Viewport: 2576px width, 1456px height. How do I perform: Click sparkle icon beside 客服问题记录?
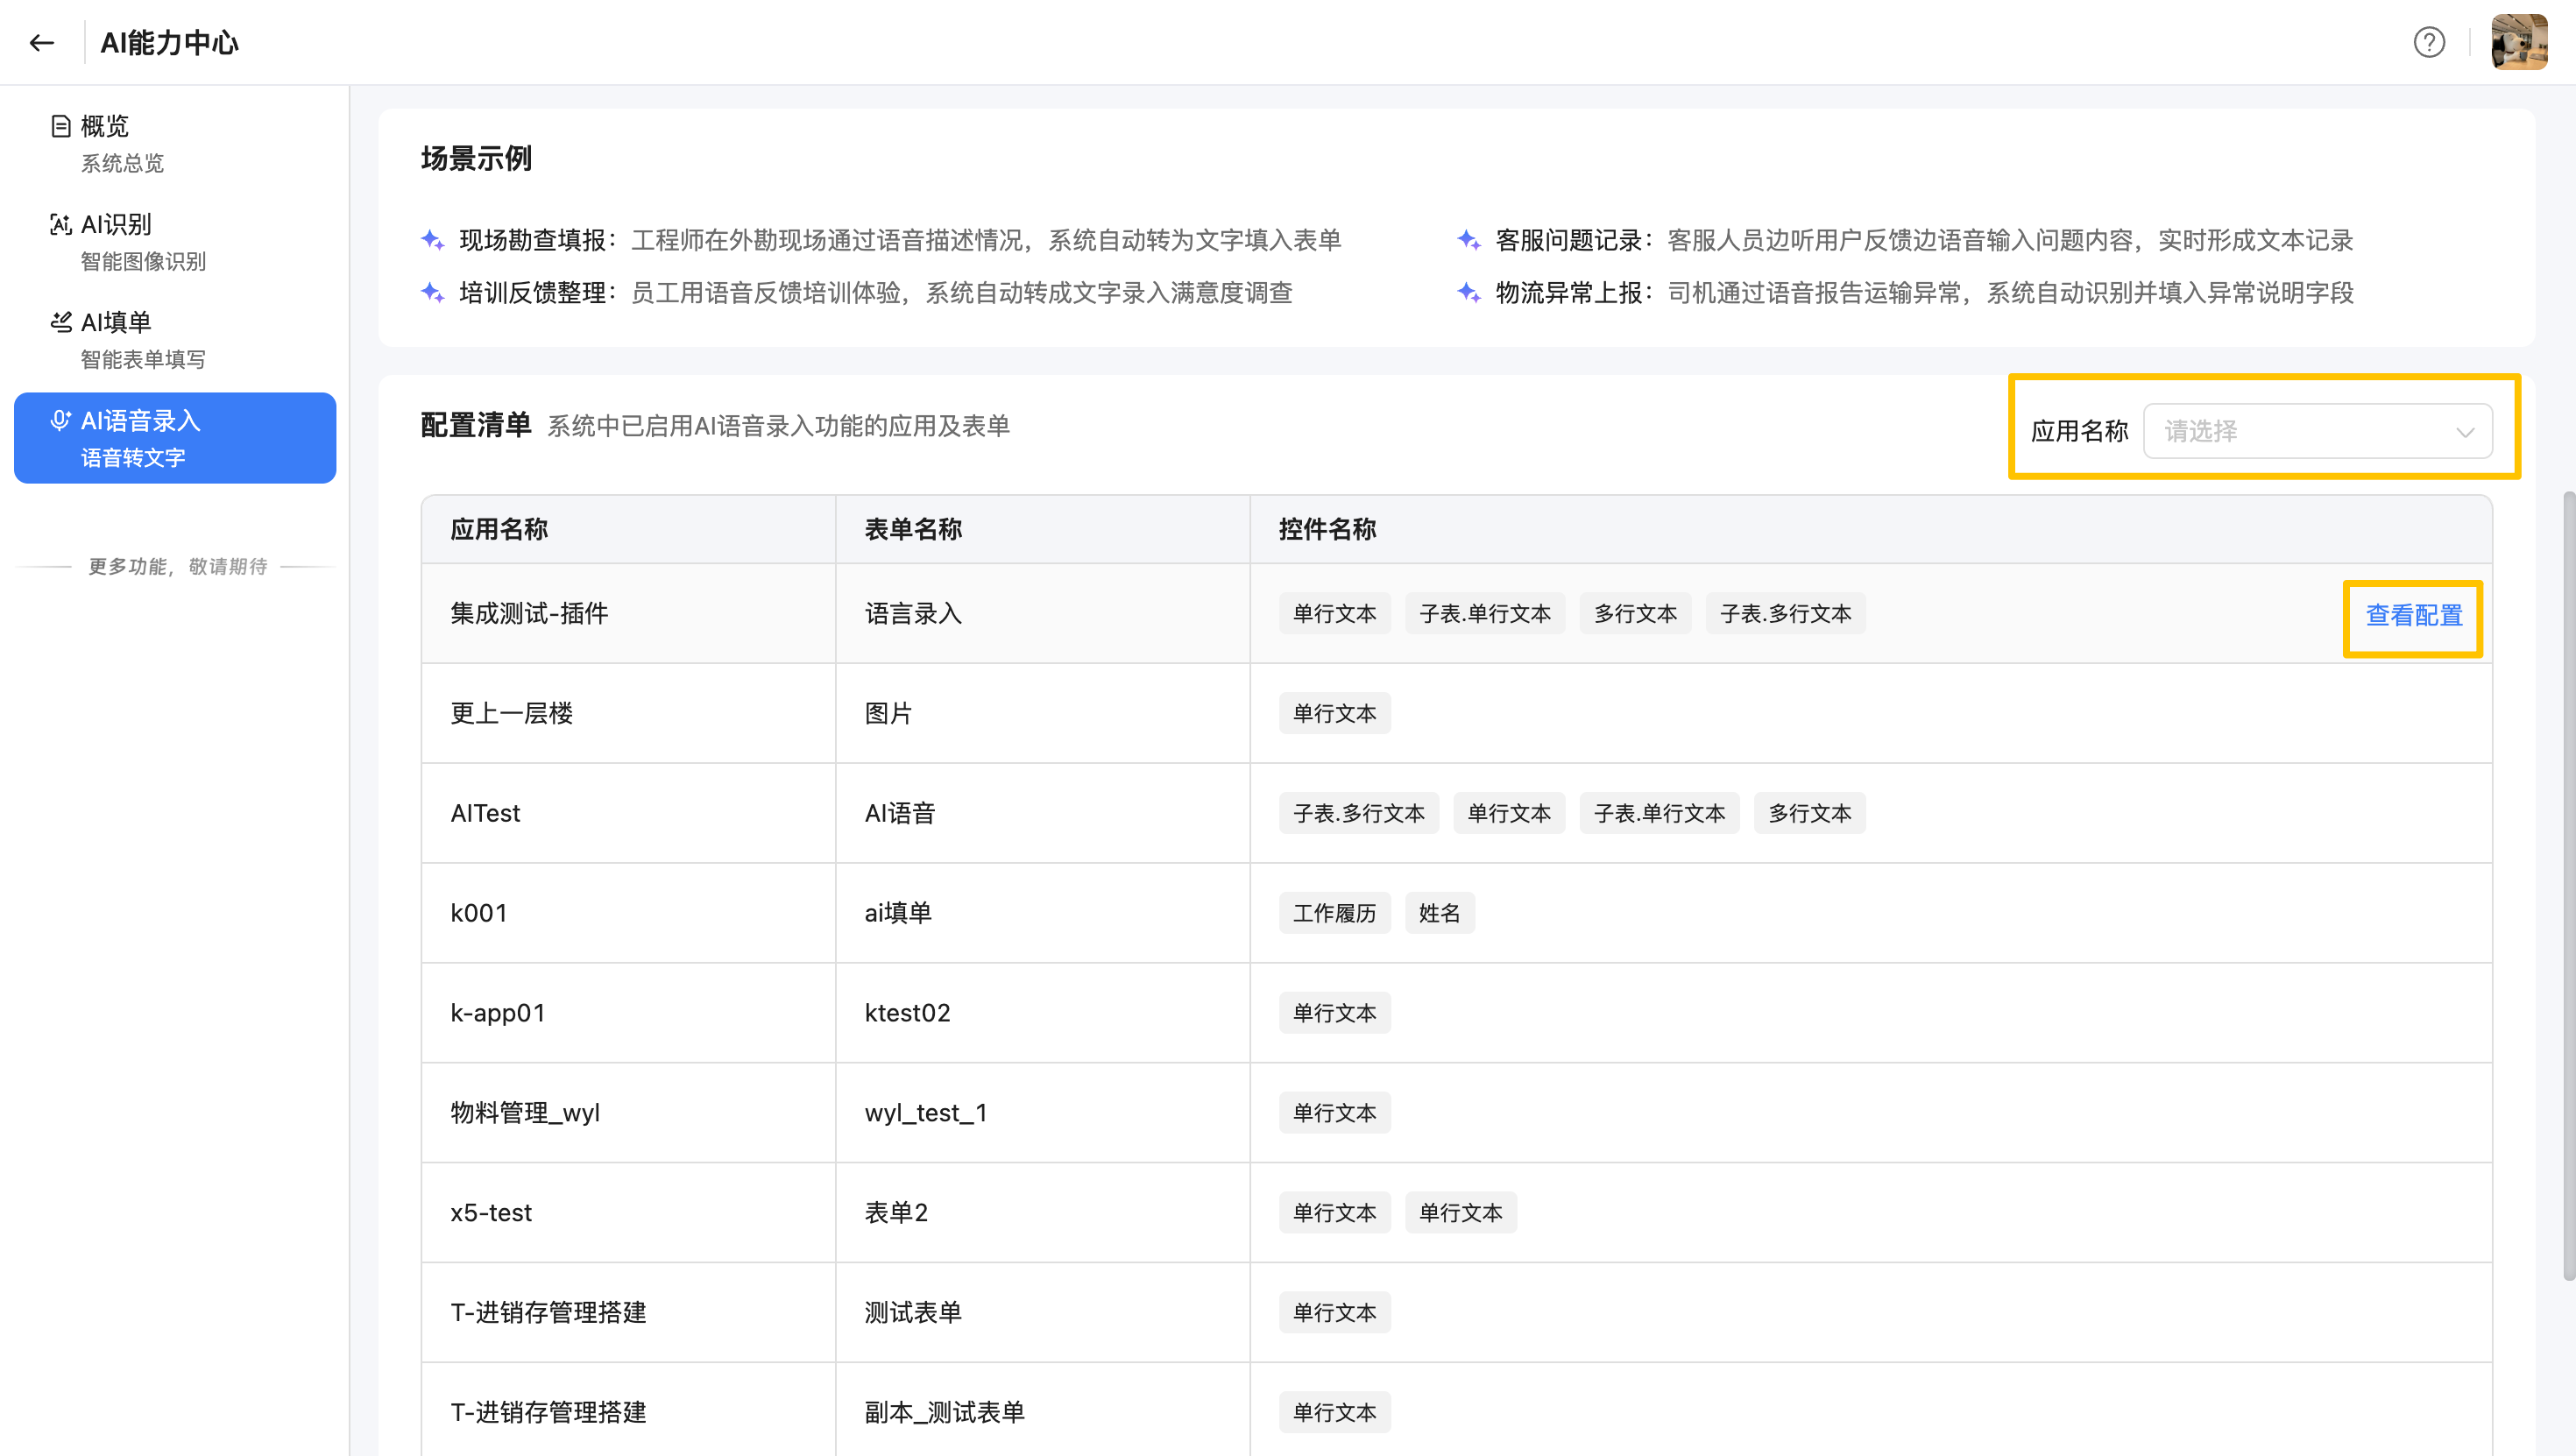coord(1468,240)
